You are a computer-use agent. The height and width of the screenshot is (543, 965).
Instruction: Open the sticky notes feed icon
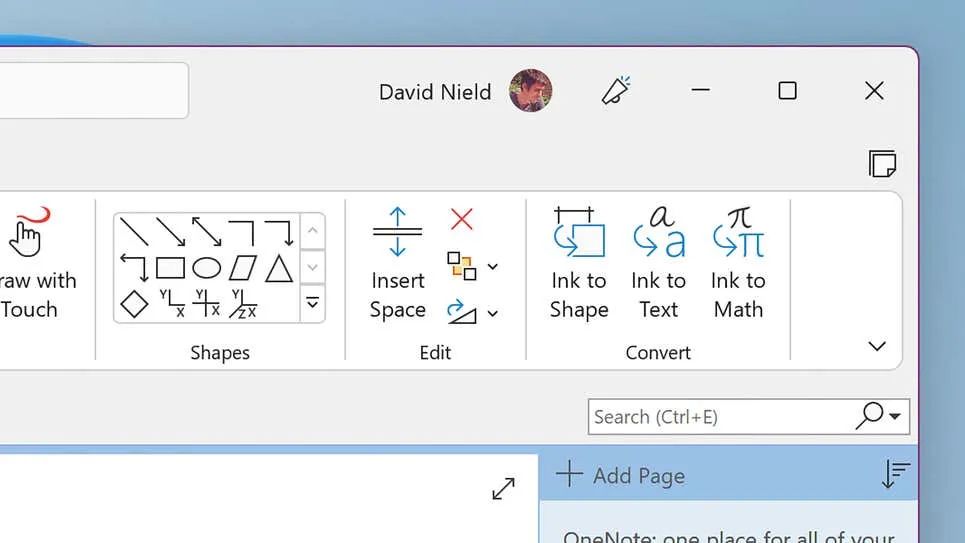click(x=881, y=163)
